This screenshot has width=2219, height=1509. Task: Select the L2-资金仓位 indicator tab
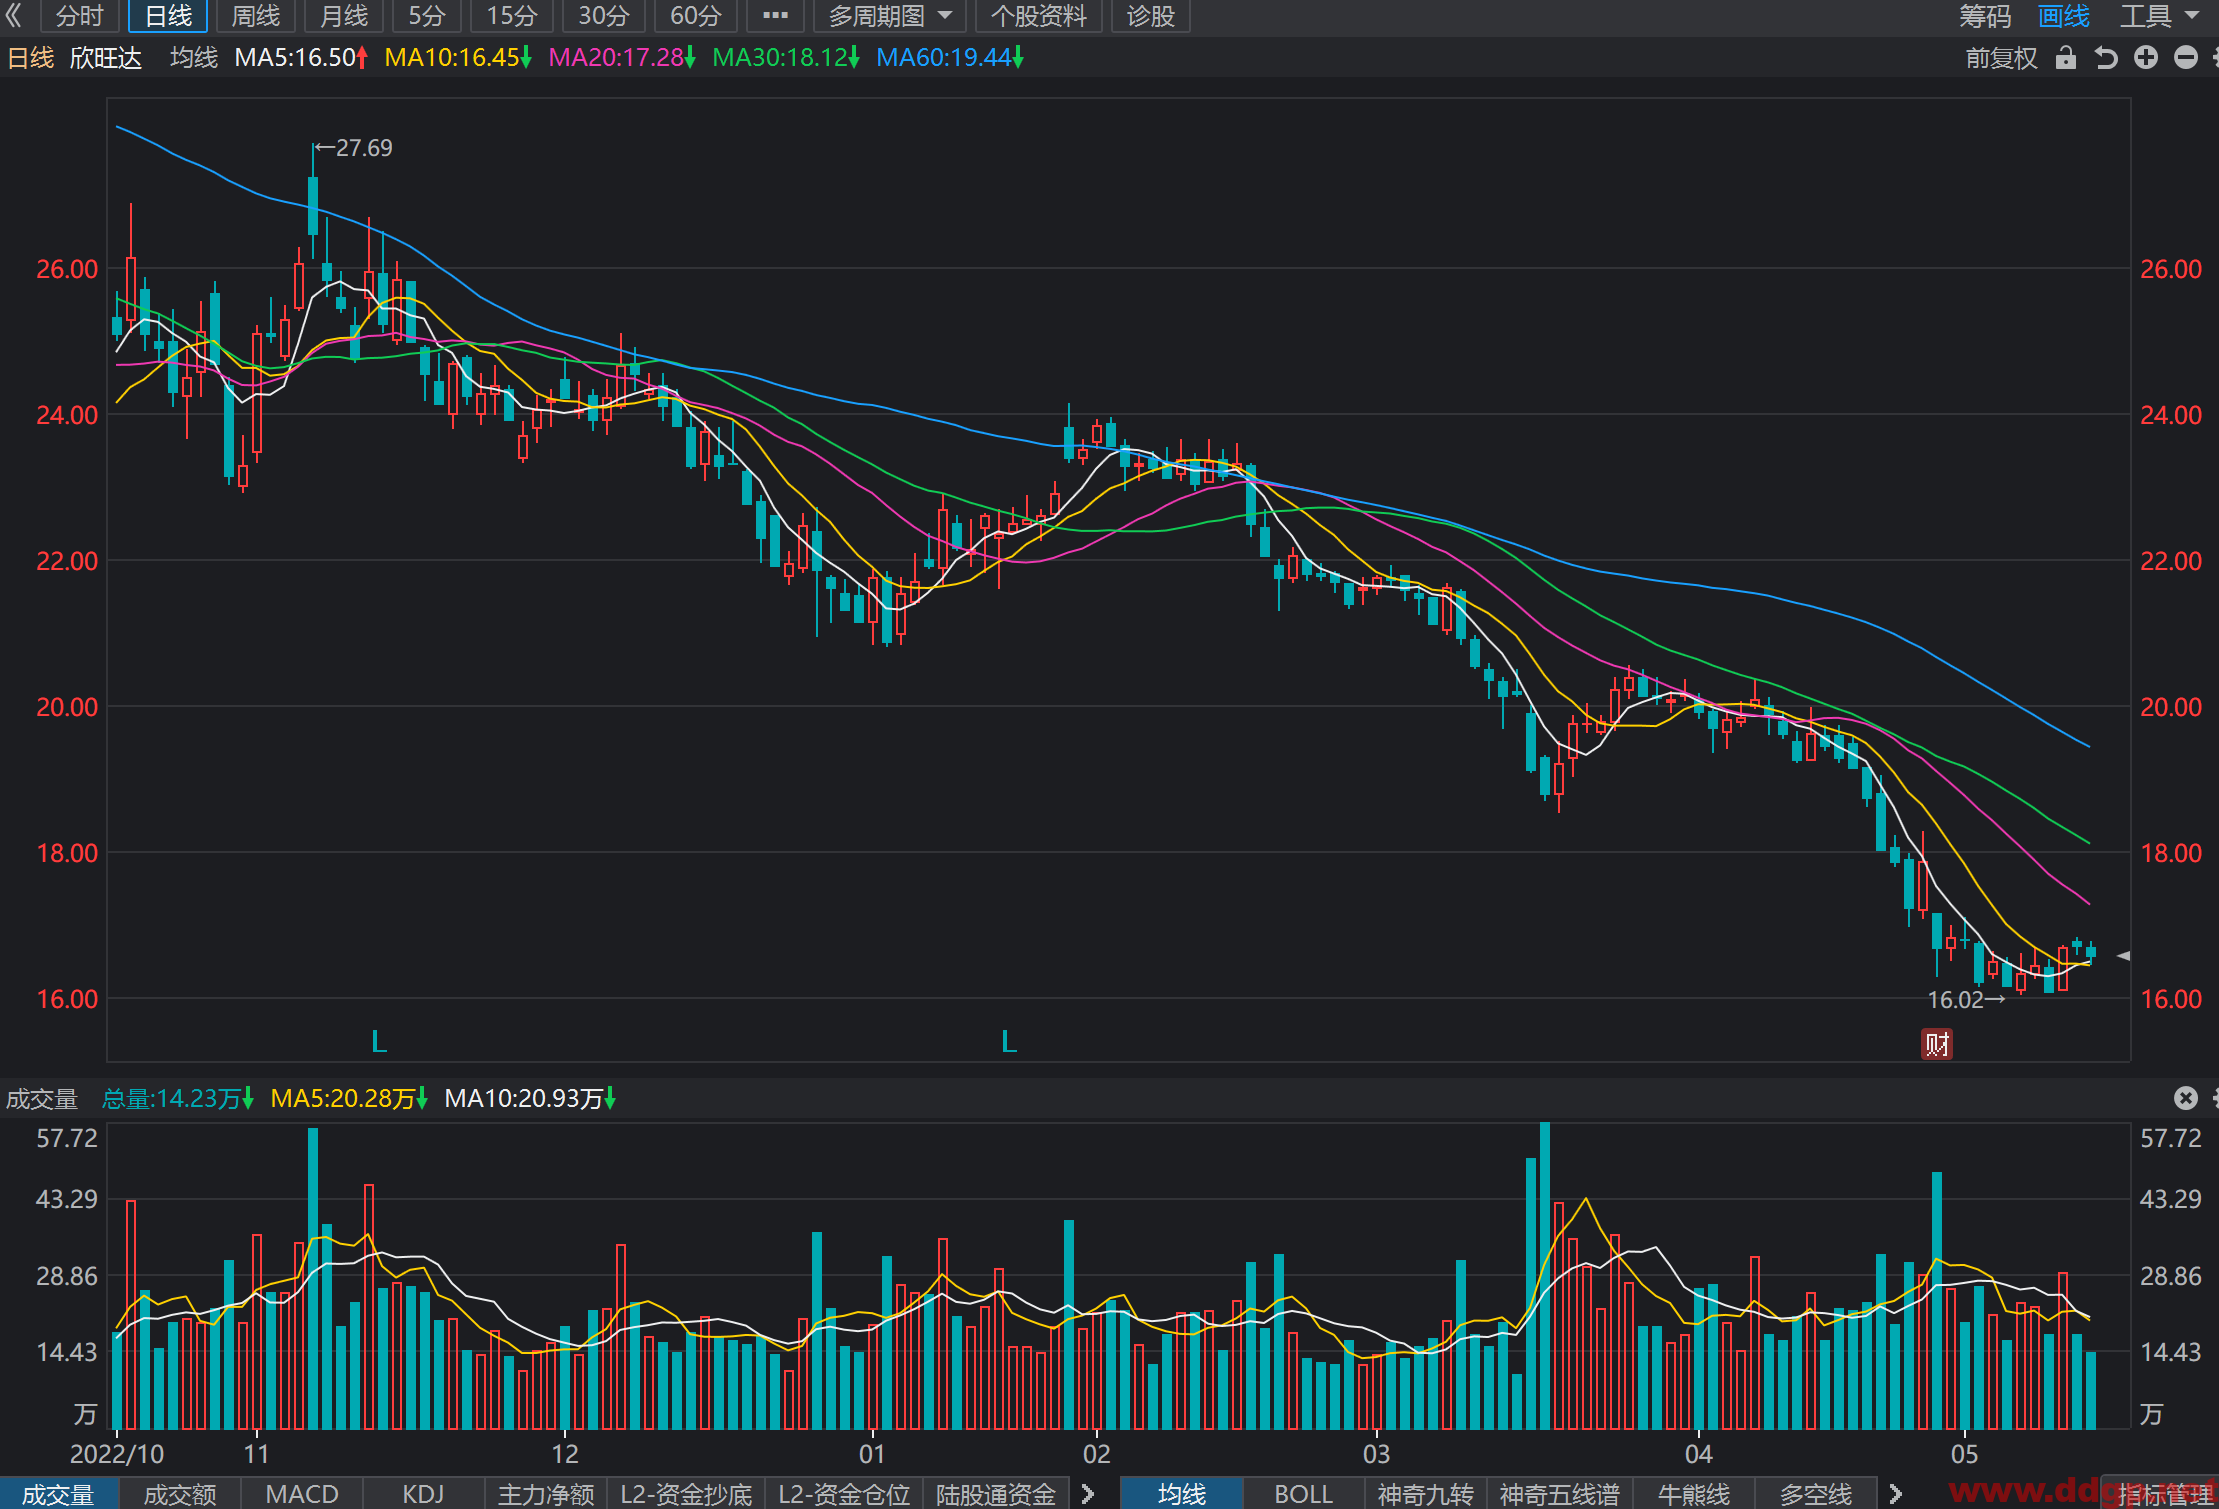(844, 1494)
